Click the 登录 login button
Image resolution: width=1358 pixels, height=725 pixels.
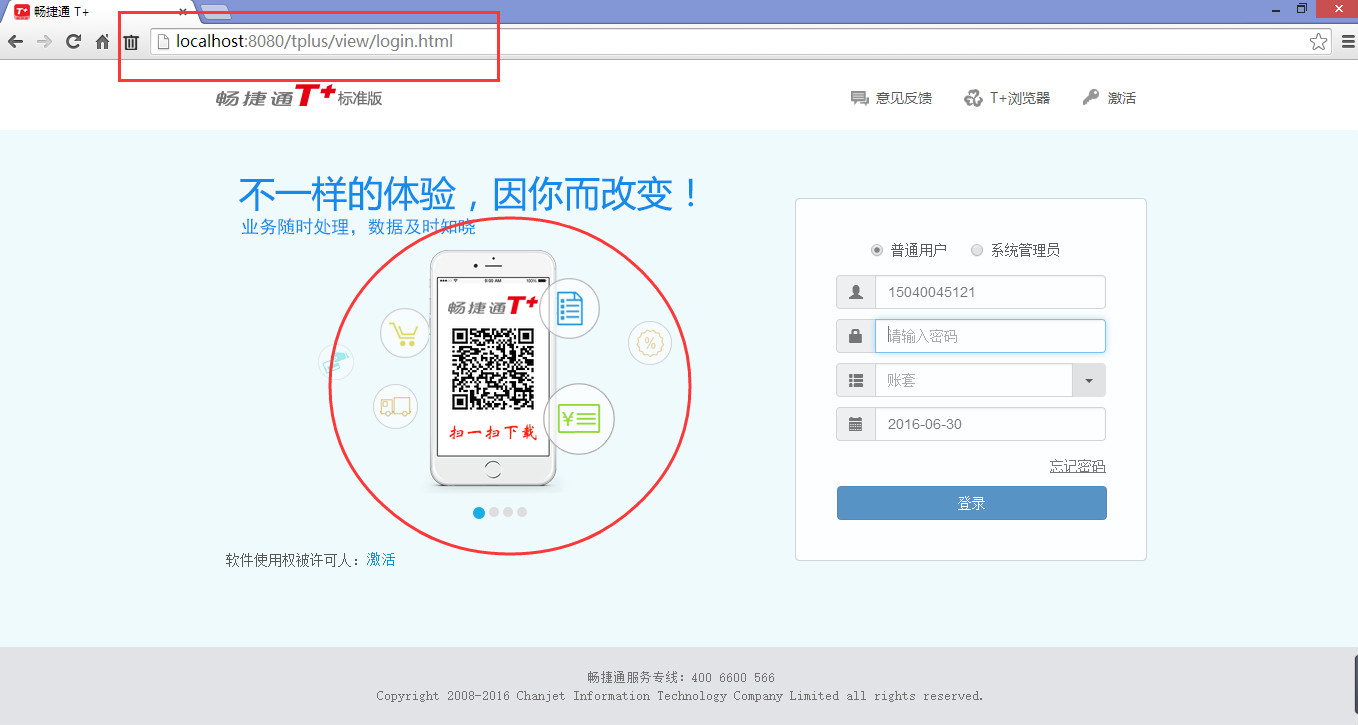click(972, 503)
